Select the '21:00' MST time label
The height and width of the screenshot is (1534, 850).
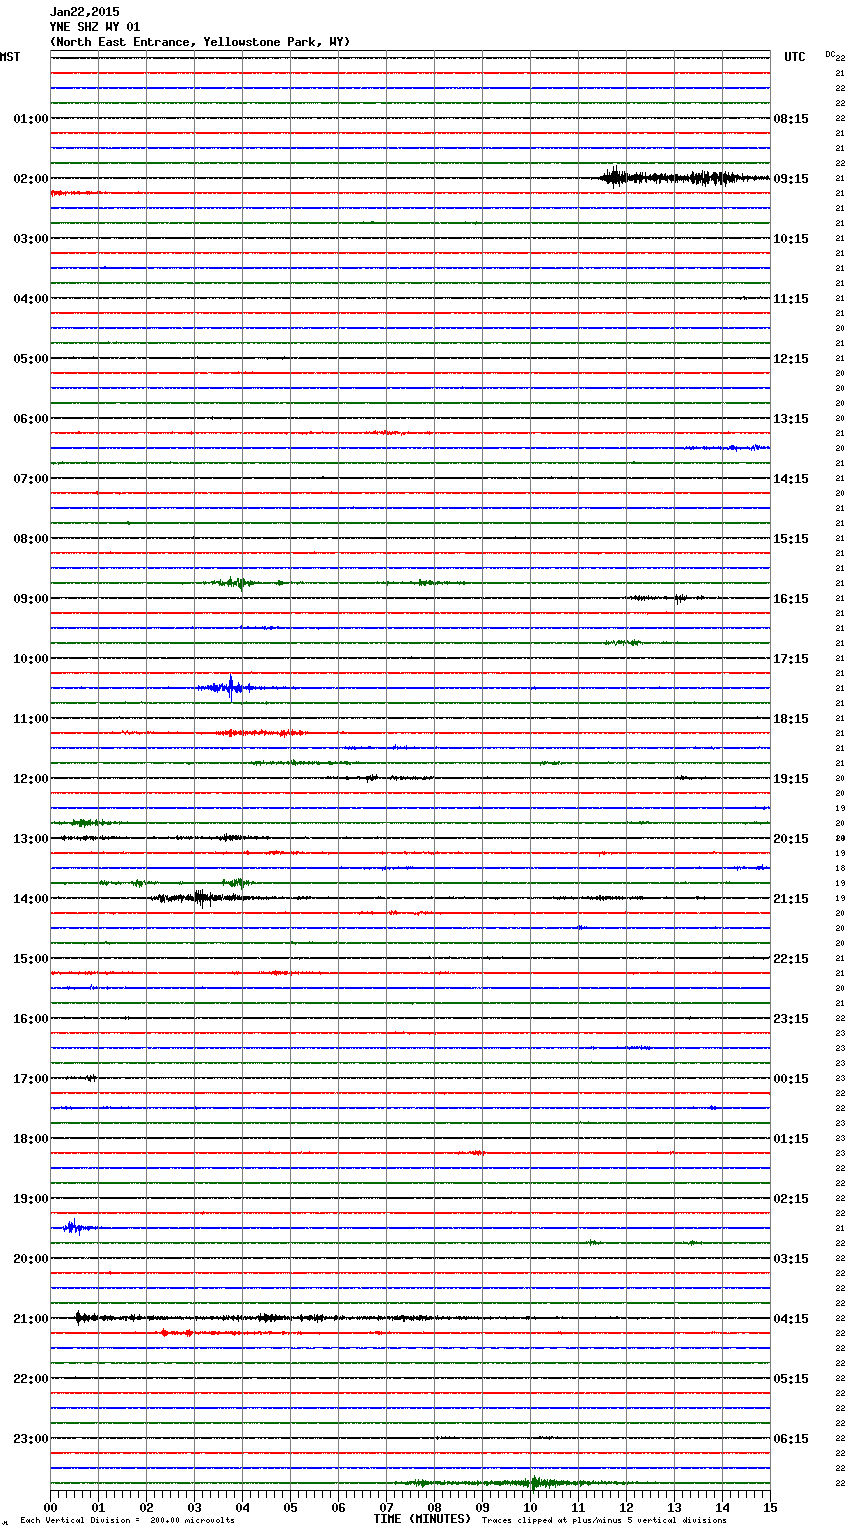pos(31,1319)
